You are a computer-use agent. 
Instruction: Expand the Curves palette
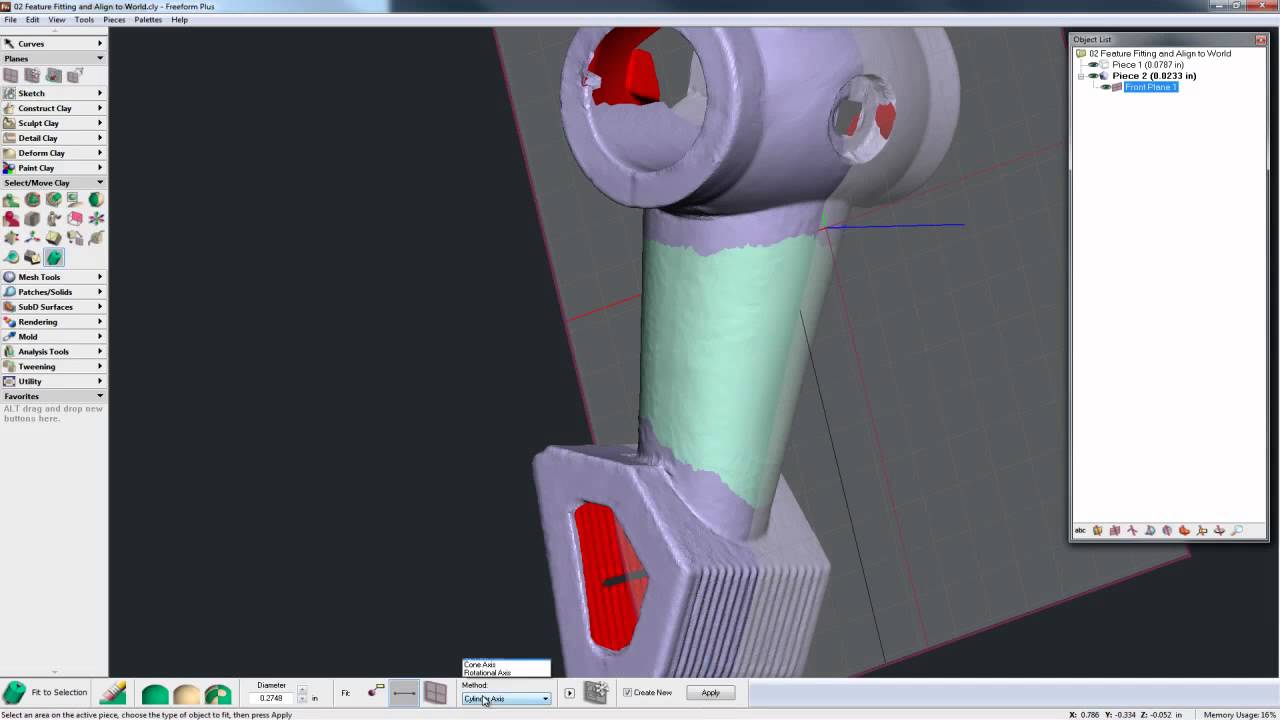54,44
